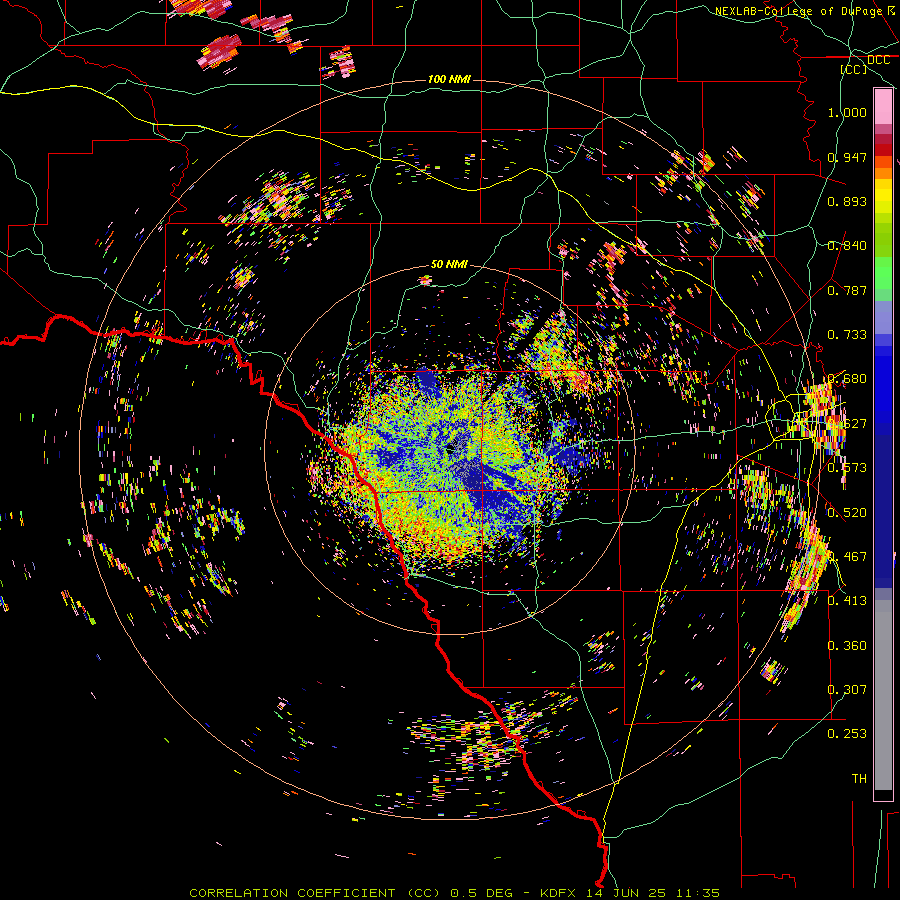Select the 0.520 scale value

[847, 513]
